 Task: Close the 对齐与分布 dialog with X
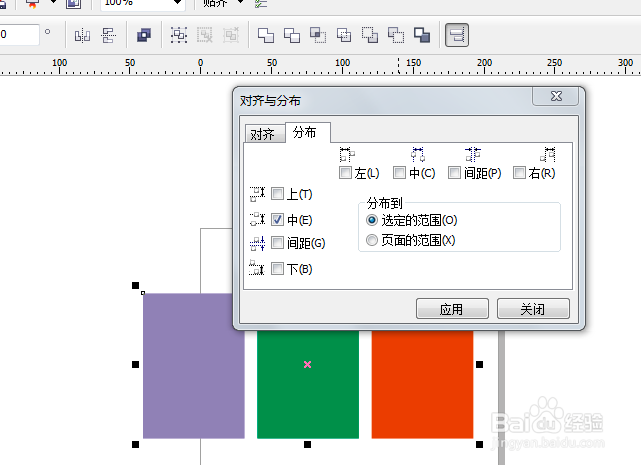(556, 96)
